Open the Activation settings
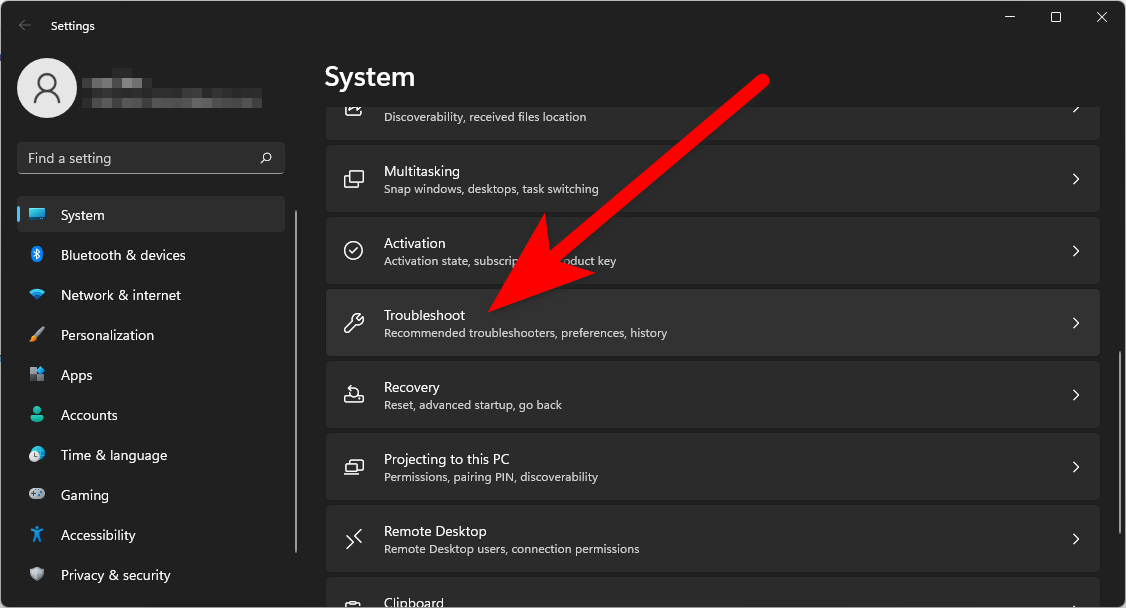The height and width of the screenshot is (608, 1126). point(700,251)
